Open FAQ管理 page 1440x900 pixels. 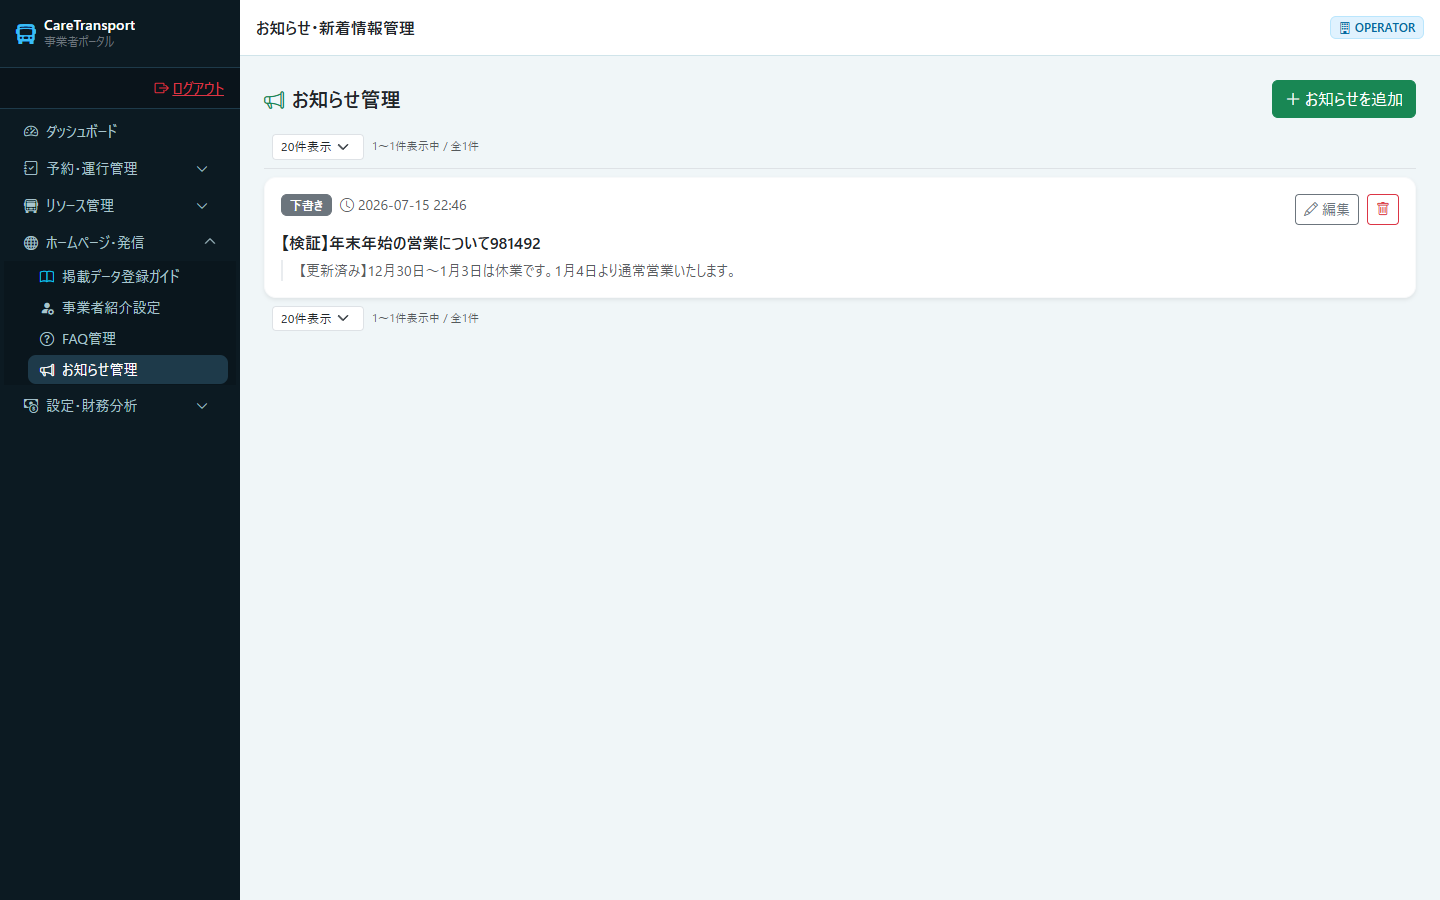(x=128, y=339)
